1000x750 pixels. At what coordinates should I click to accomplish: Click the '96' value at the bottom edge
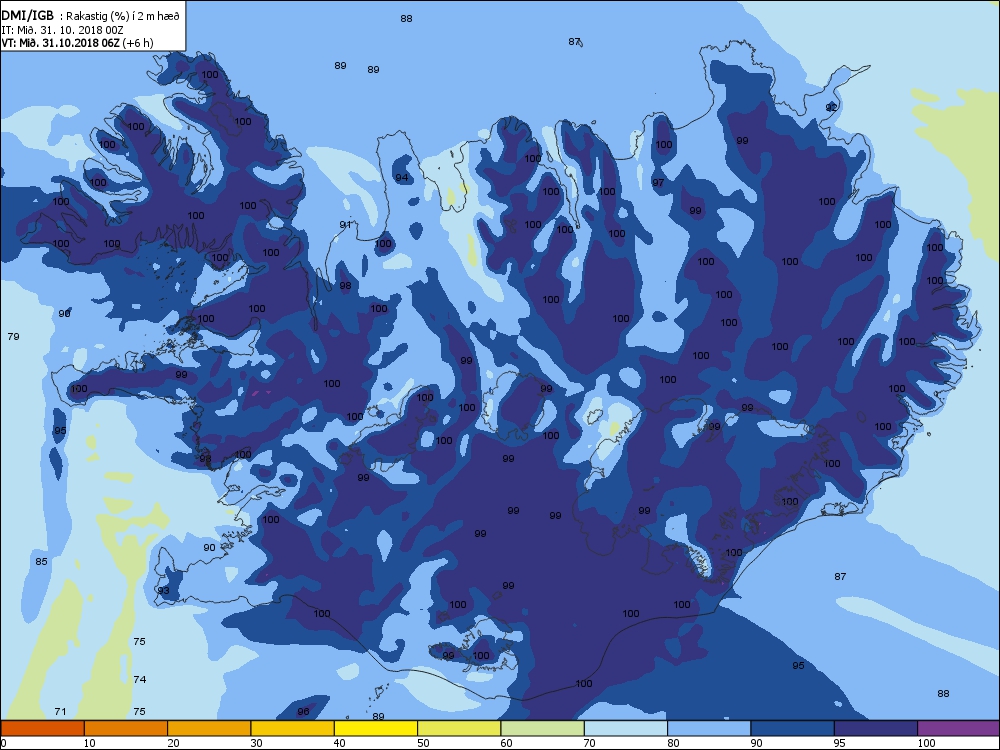point(303,711)
